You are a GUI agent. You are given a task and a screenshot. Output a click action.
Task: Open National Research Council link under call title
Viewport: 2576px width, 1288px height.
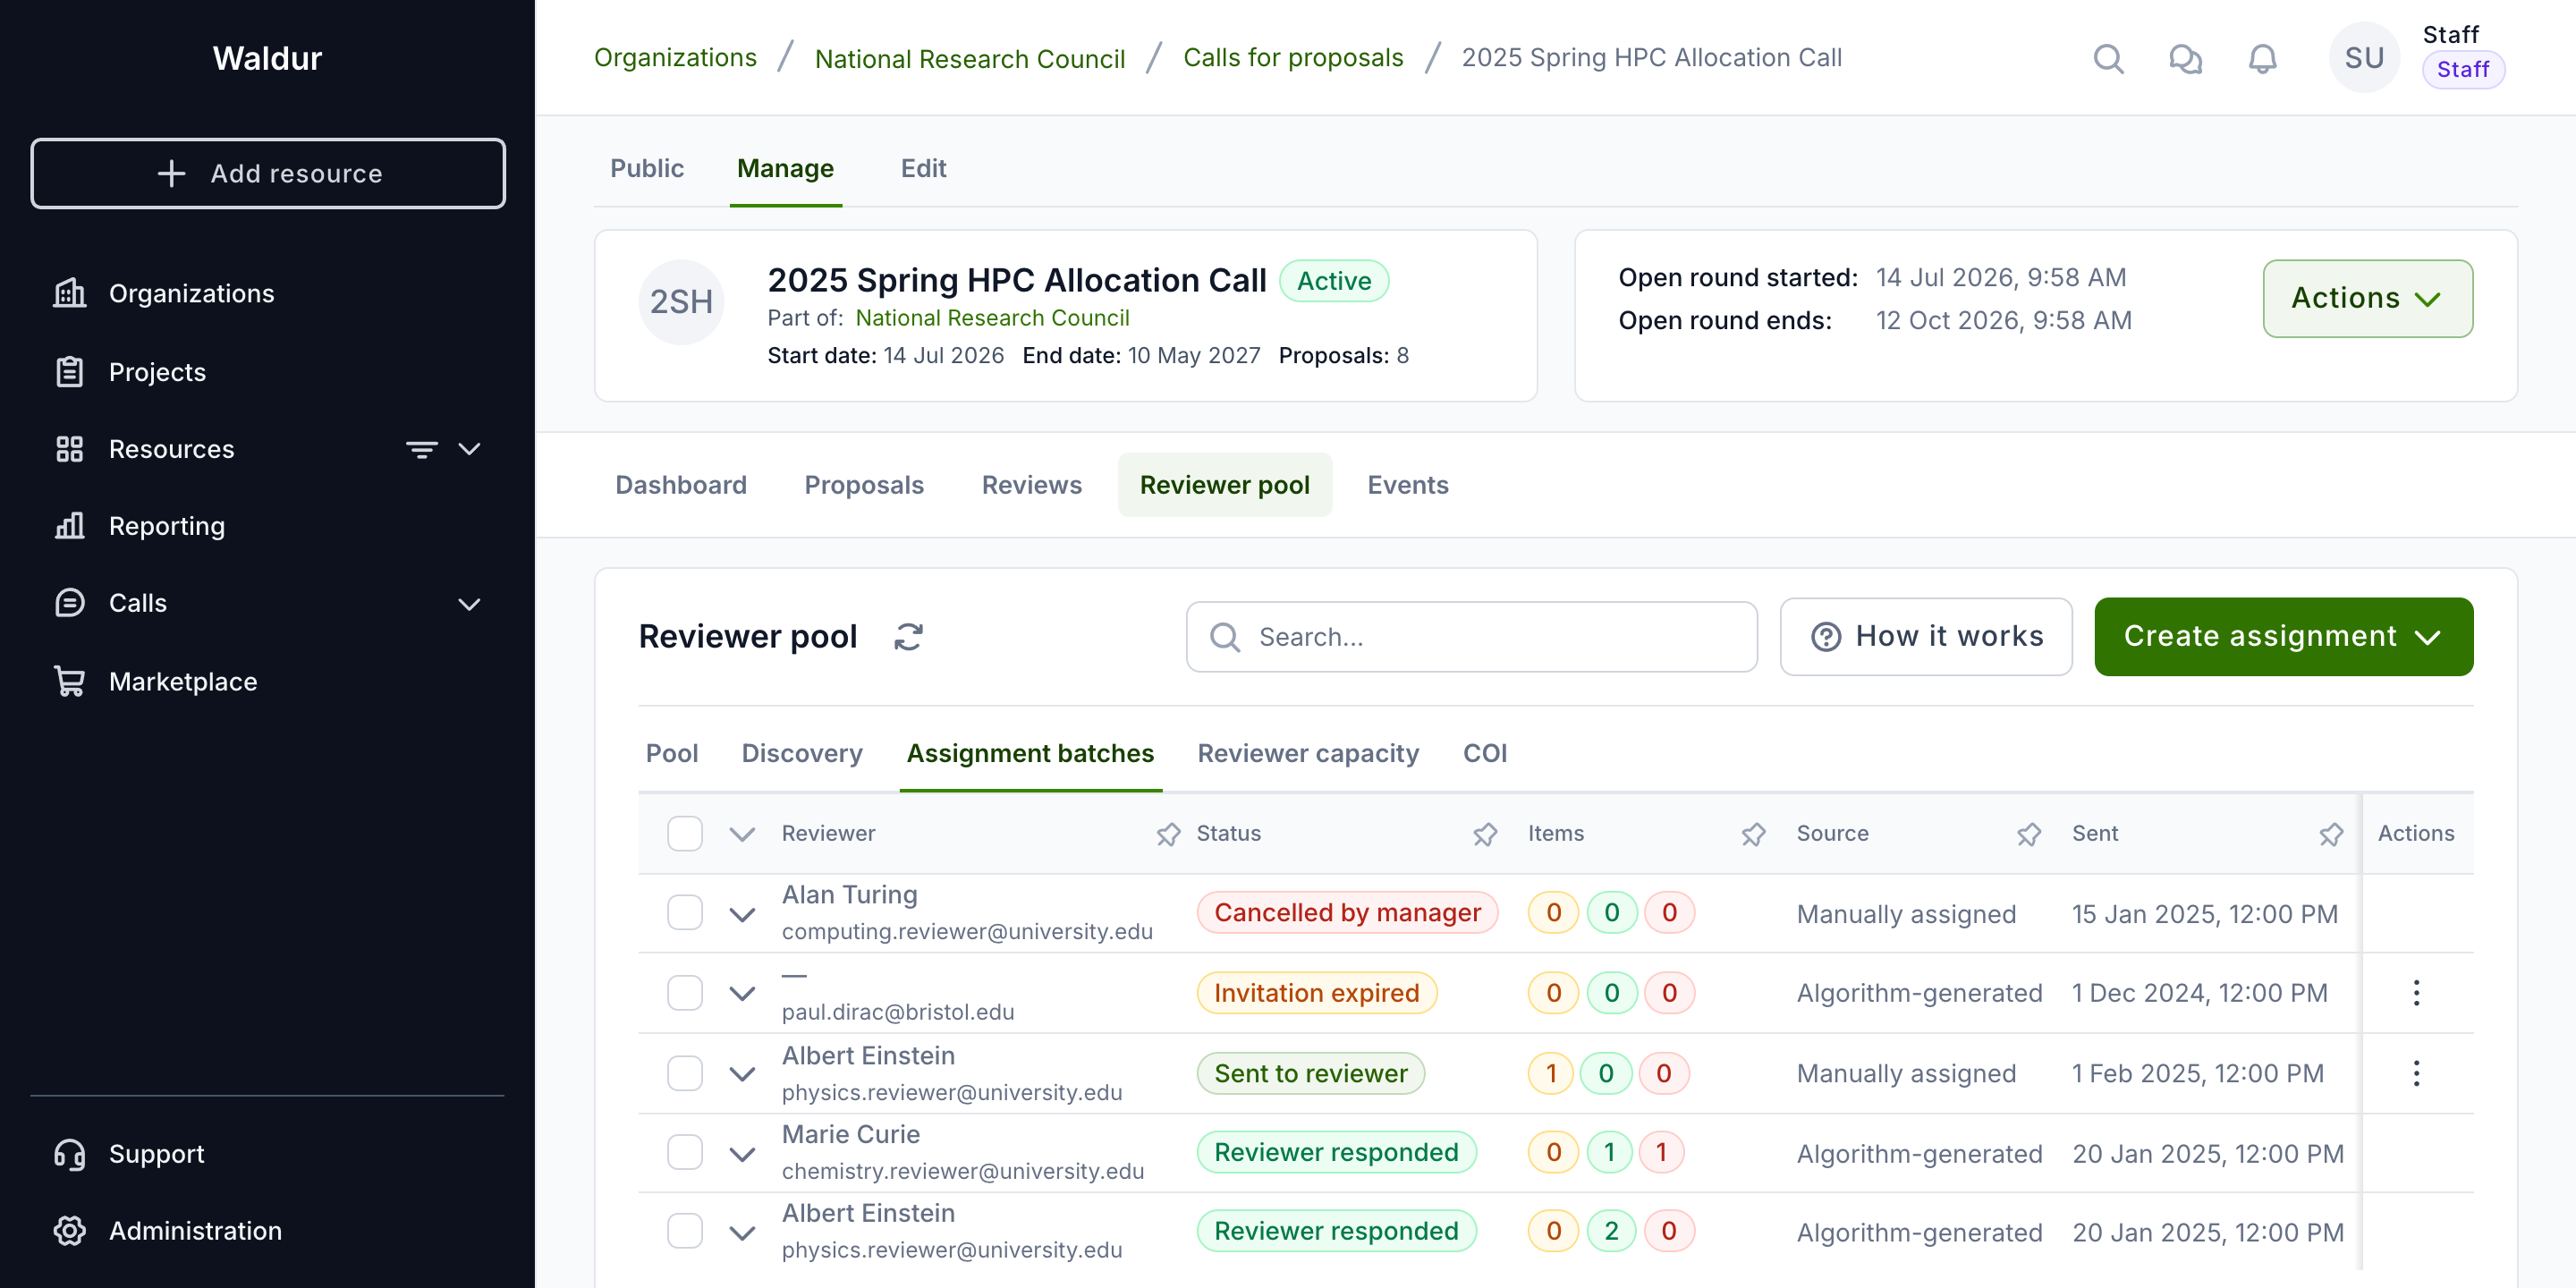click(992, 318)
